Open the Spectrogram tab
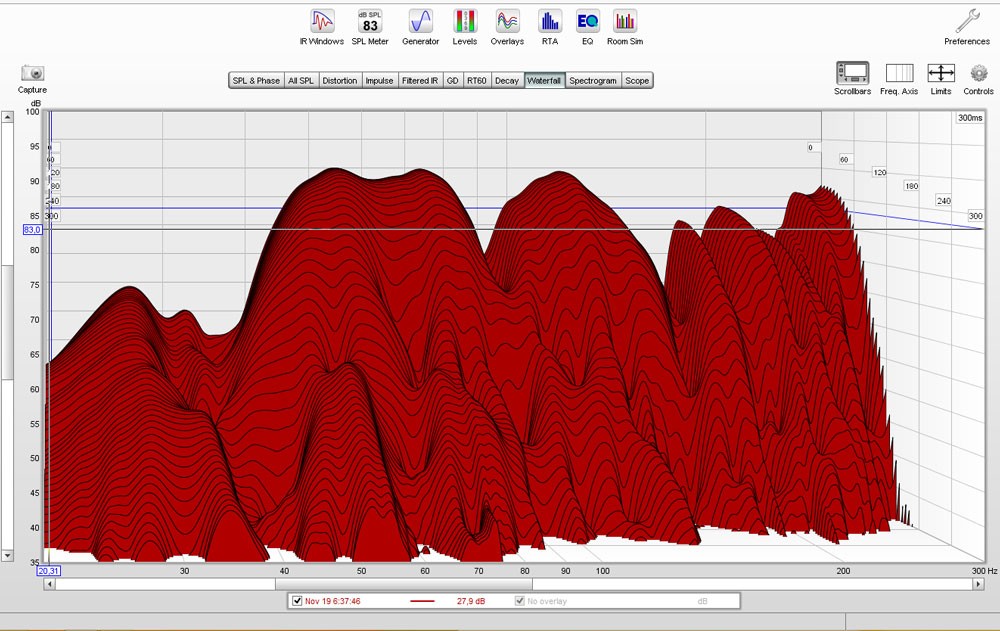1000x631 pixels. [593, 80]
